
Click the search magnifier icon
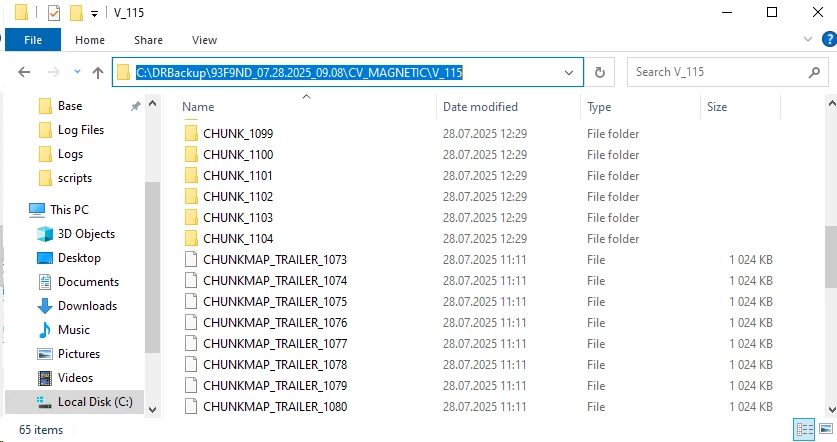click(814, 72)
